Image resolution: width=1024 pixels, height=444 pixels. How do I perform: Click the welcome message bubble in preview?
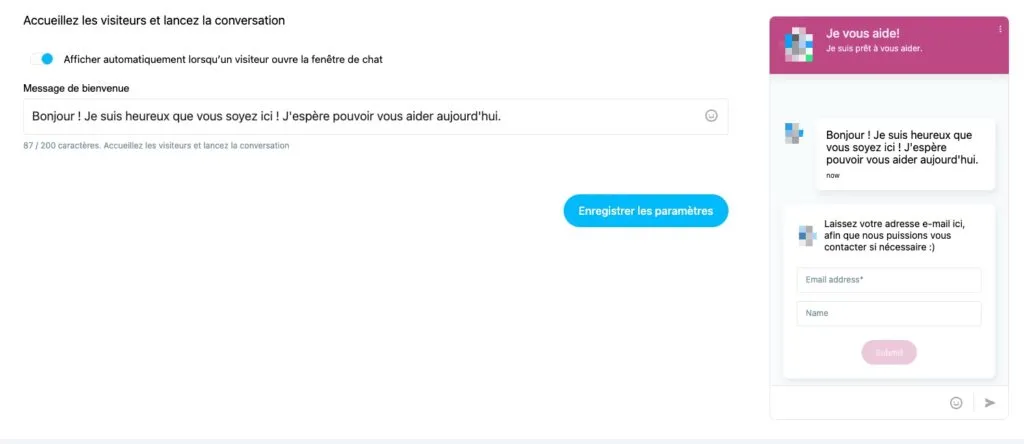pyautogui.click(x=905, y=154)
